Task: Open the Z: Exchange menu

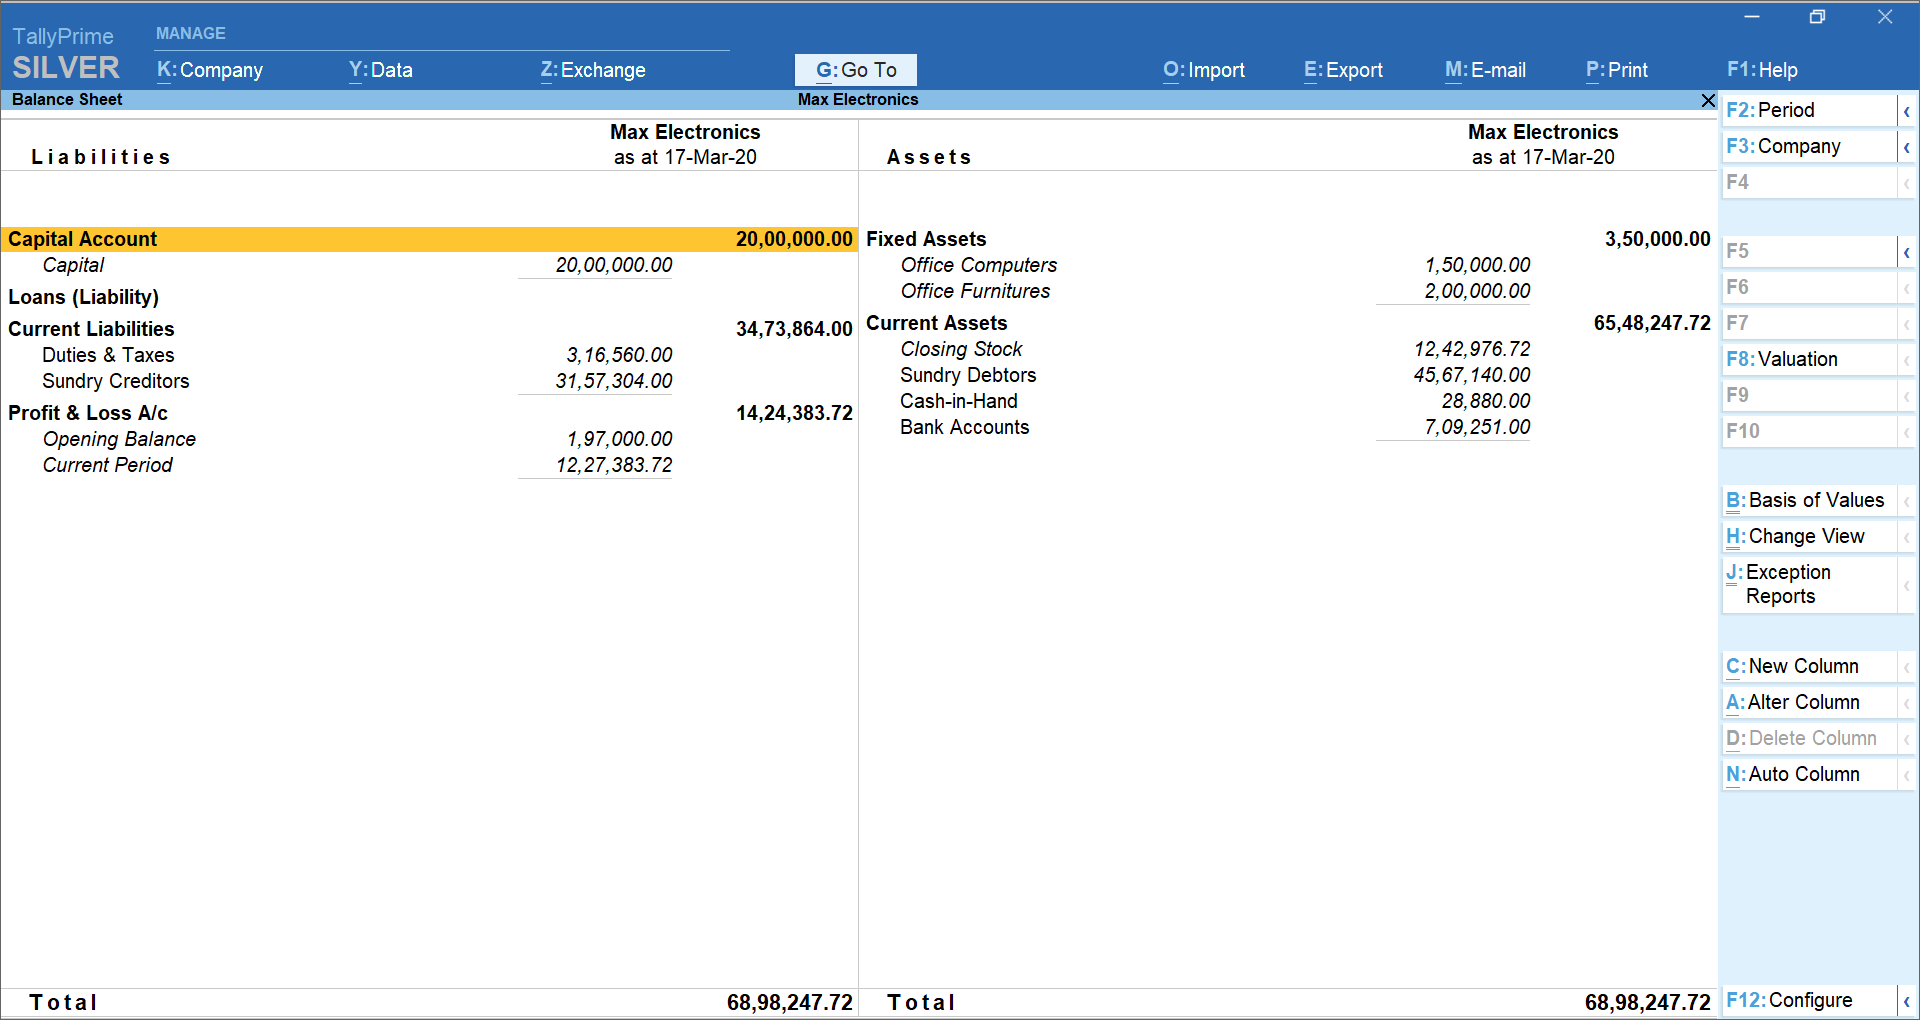Action: coord(593,70)
